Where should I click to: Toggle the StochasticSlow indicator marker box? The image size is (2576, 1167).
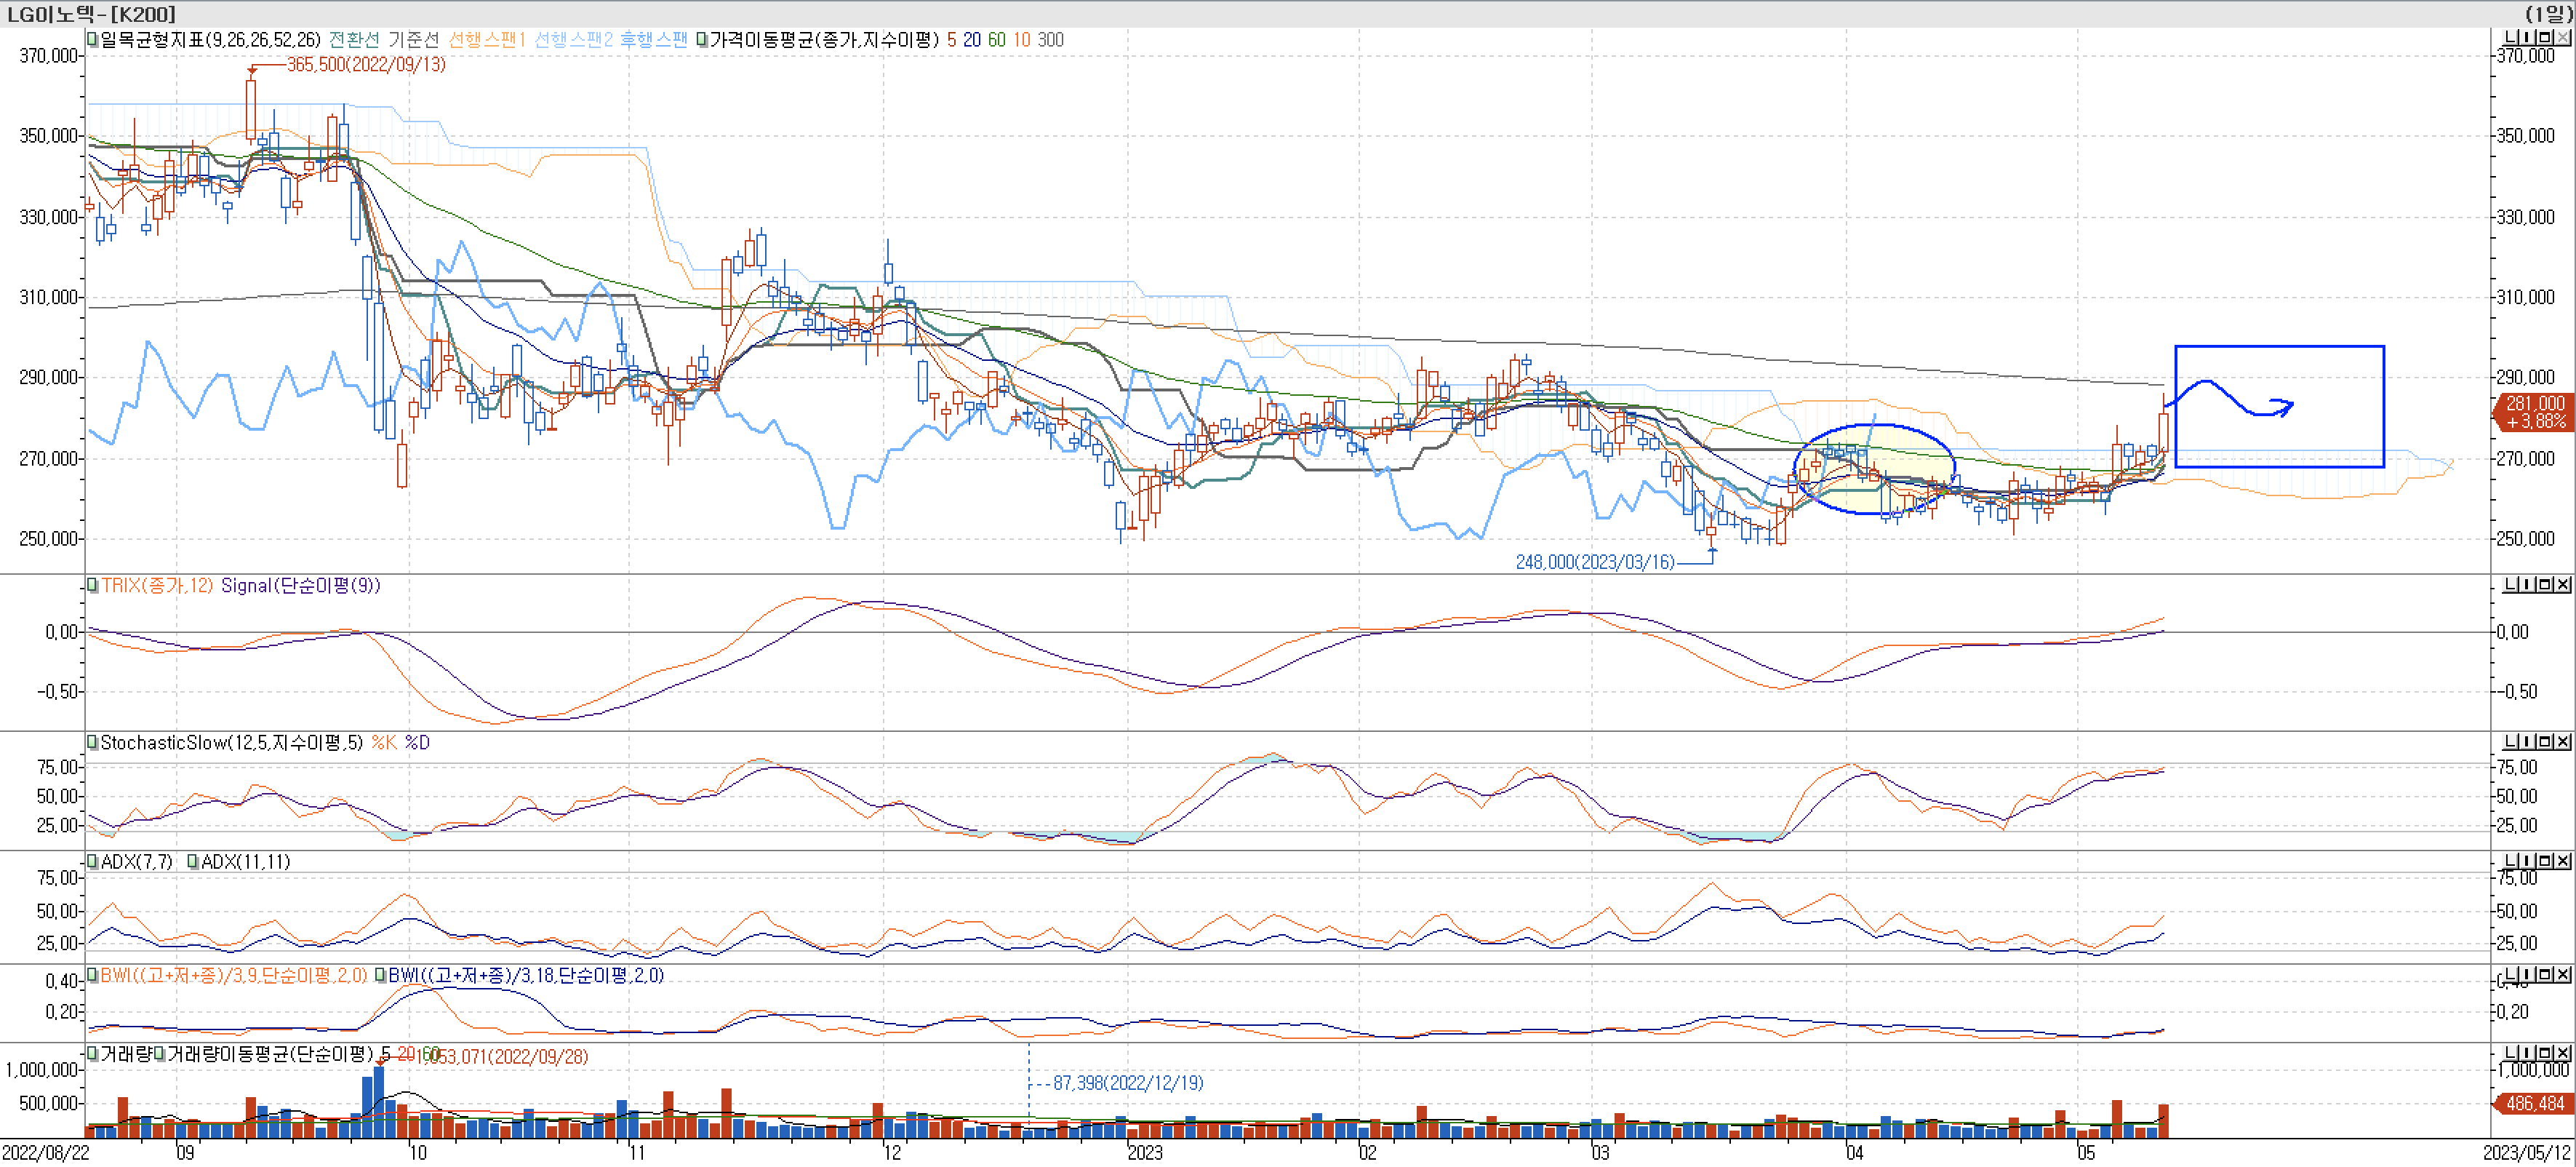click(92, 742)
